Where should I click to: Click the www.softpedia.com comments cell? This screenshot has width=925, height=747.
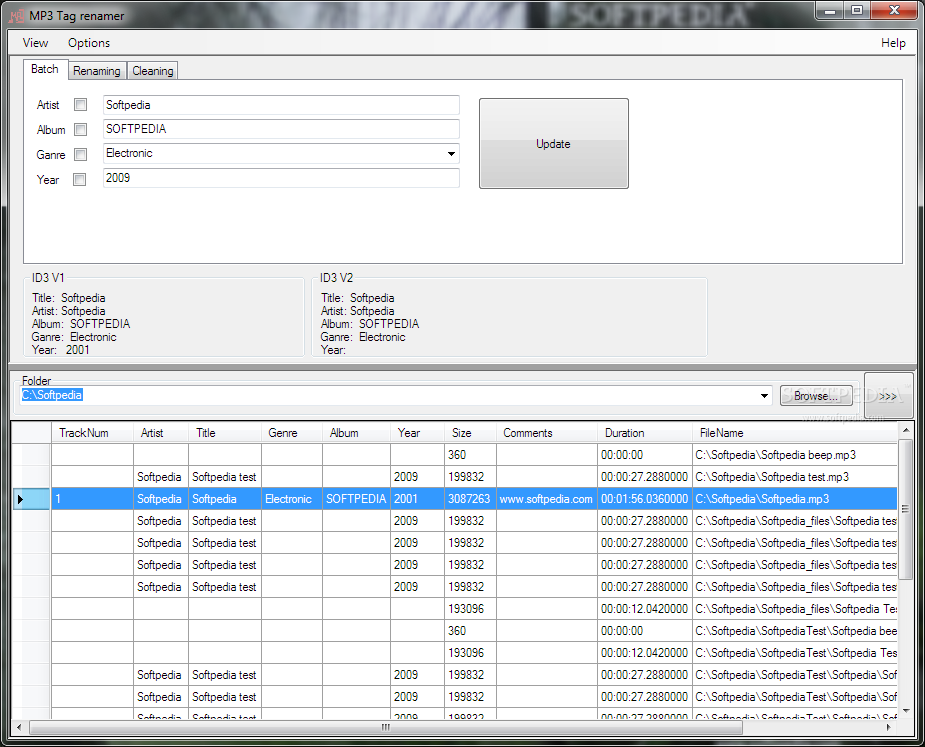[x=547, y=499]
